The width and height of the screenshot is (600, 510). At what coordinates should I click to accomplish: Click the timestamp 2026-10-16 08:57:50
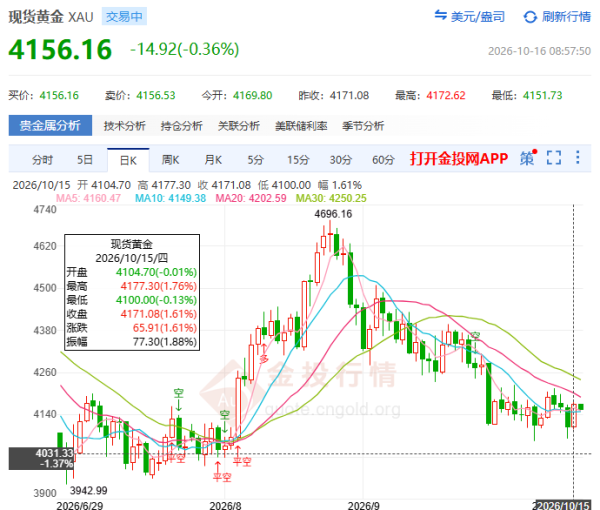click(539, 51)
